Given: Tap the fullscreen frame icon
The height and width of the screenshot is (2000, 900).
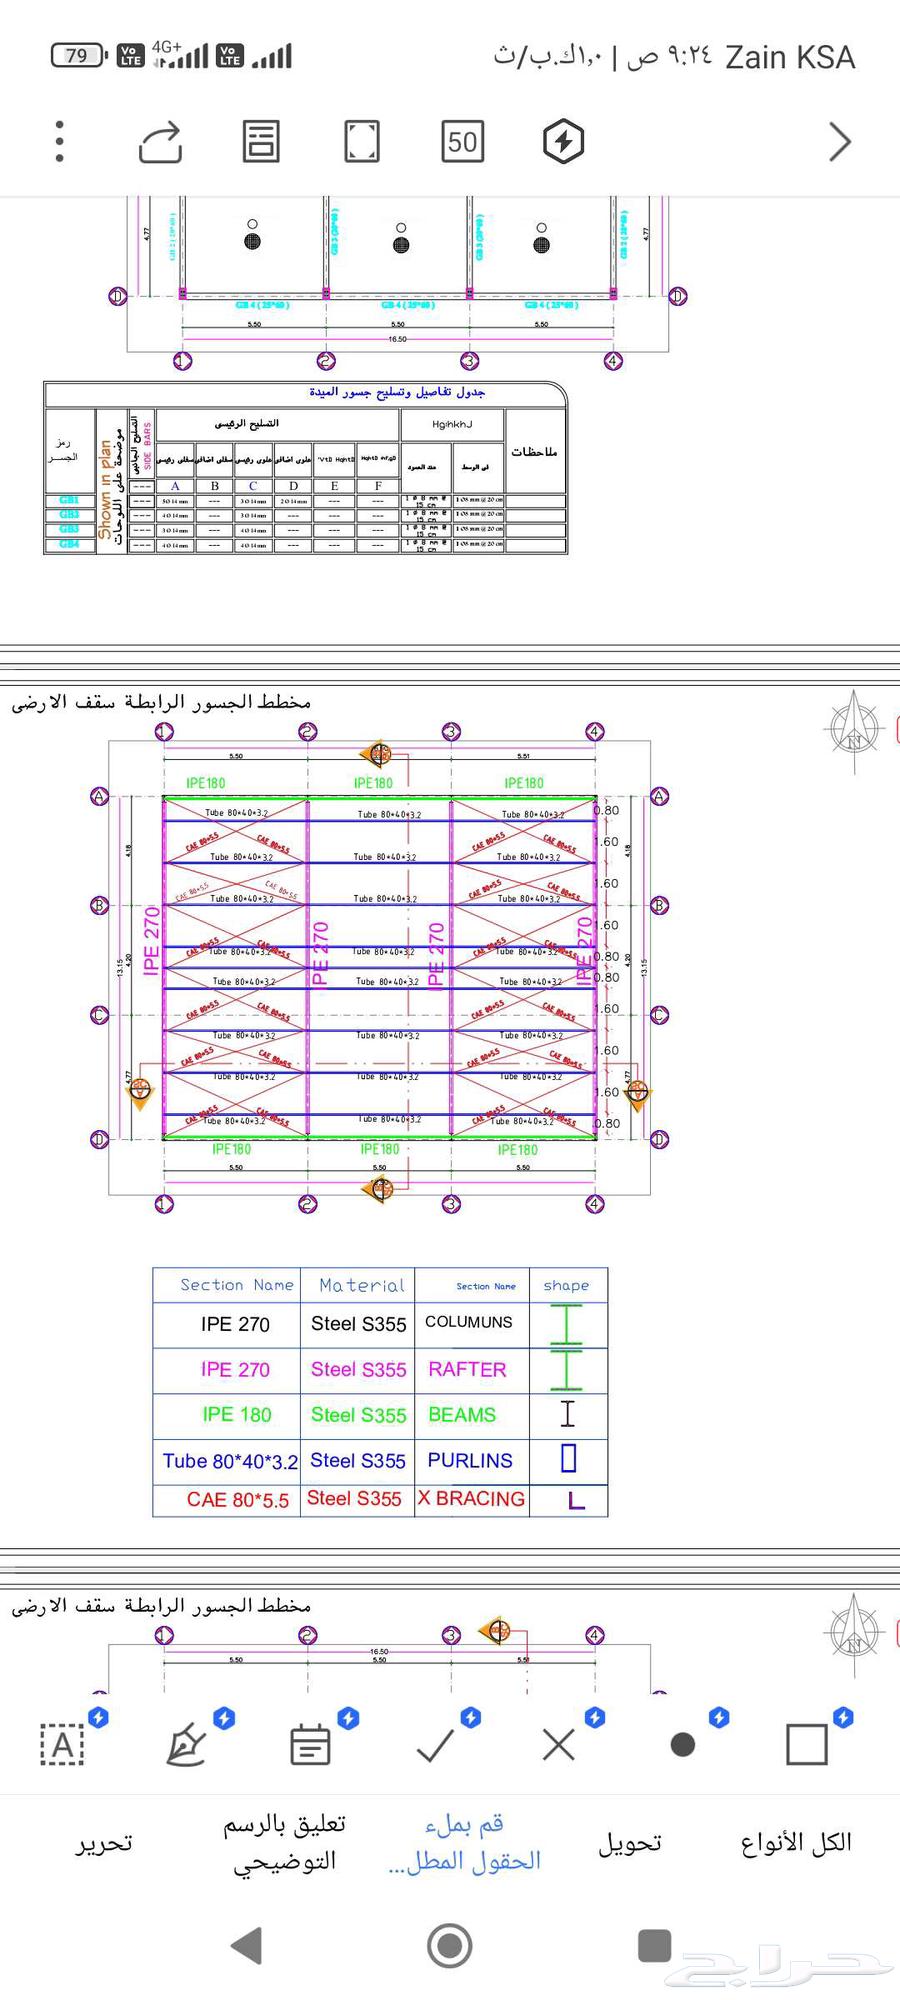Looking at the screenshot, I should (361, 141).
